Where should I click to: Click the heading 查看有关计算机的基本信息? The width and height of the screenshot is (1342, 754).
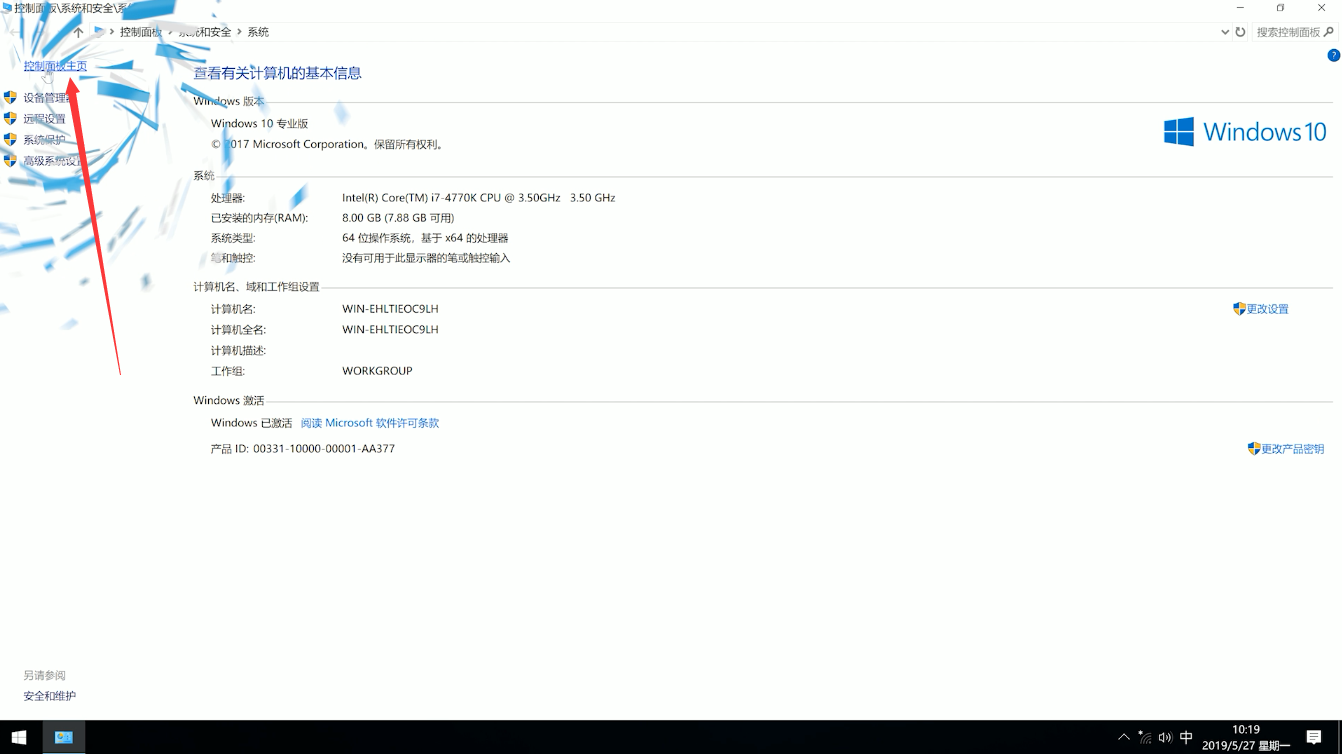point(277,73)
